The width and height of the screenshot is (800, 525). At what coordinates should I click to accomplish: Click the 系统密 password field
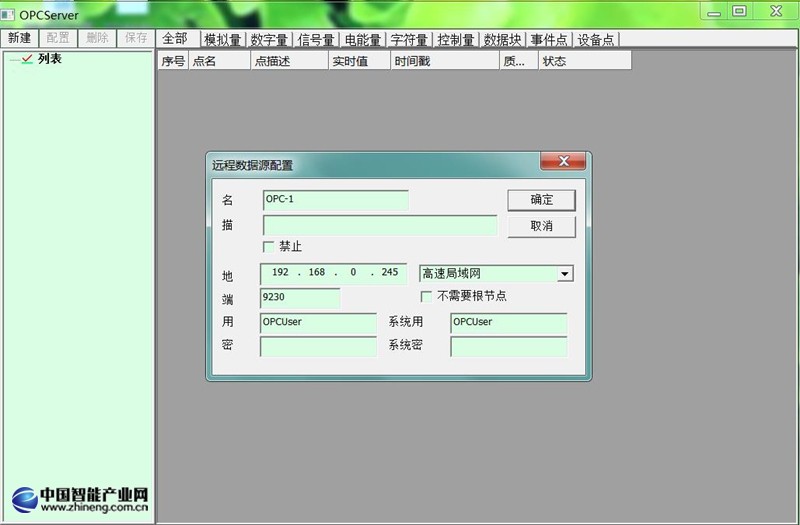tap(508, 346)
